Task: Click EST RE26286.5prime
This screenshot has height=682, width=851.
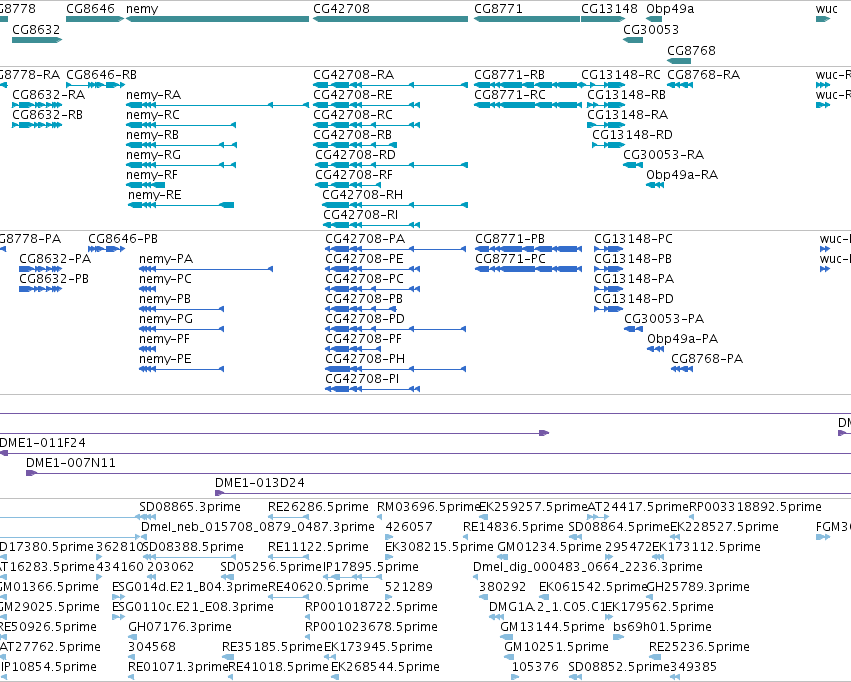Action: (318, 507)
